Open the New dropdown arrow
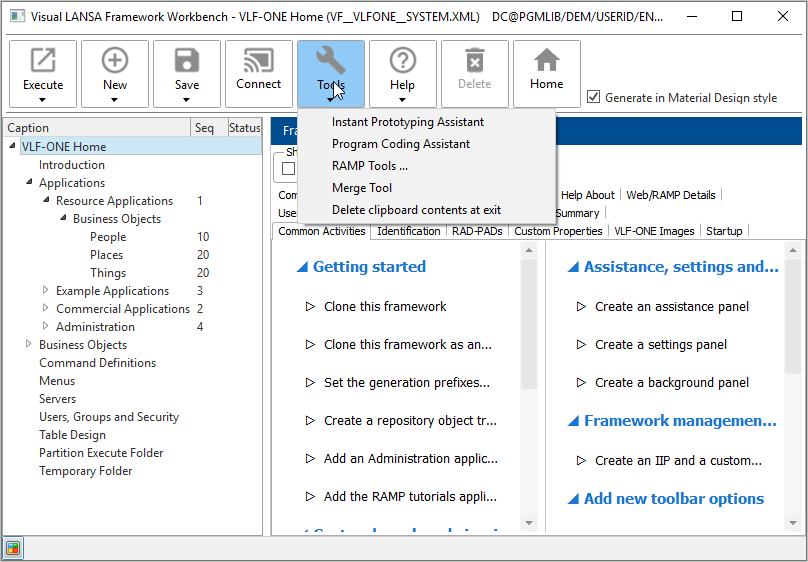Image resolution: width=808 pixels, height=562 pixels. click(x=114, y=100)
